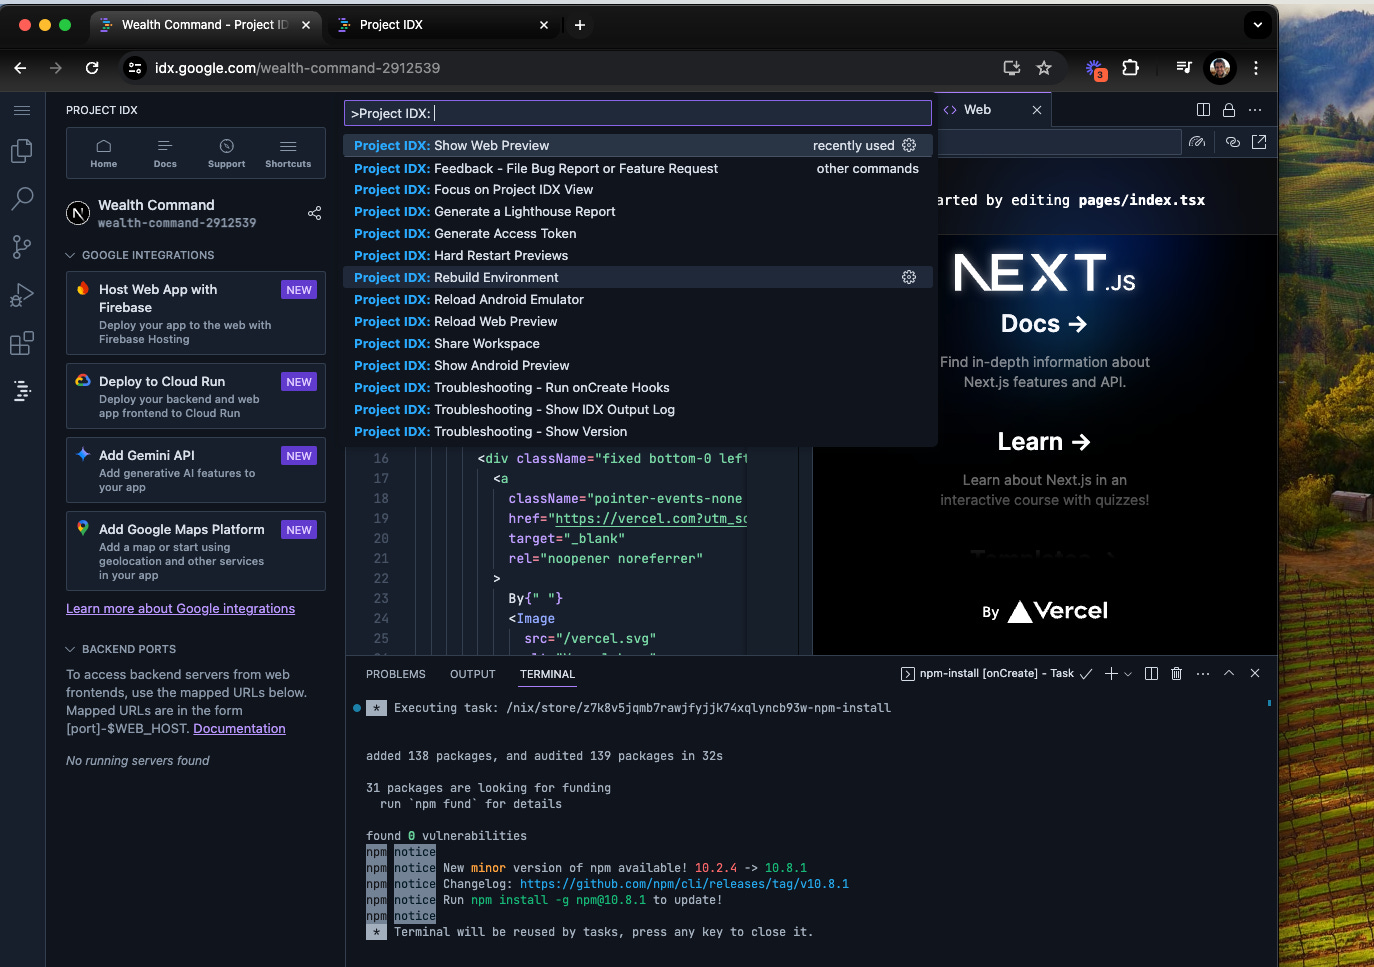Choose Troubleshooting - Show IDX Output Log
This screenshot has width=1374, height=967.
[638, 409]
